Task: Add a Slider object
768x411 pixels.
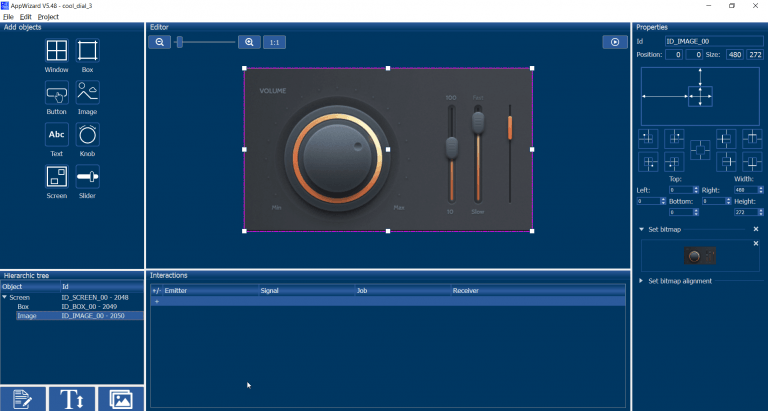Action: 88,177
